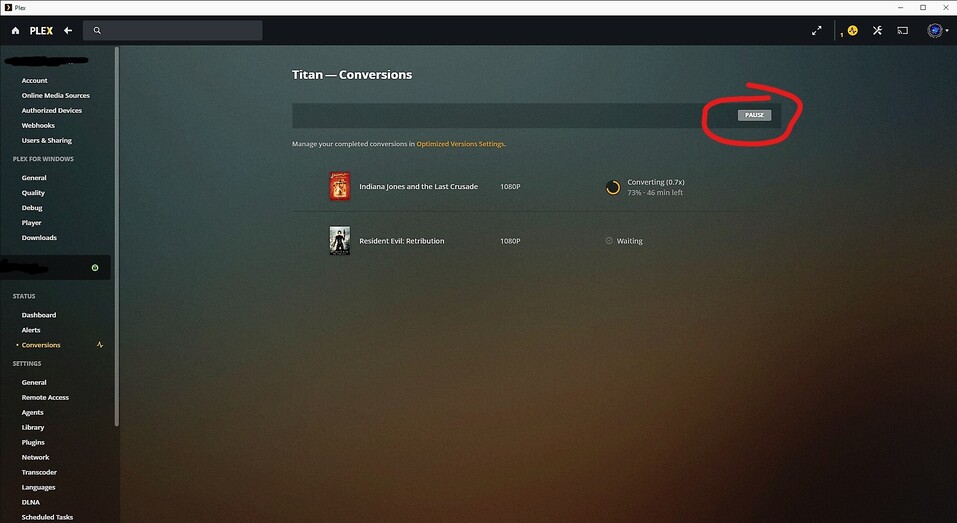Open General under Settings section

(x=34, y=383)
